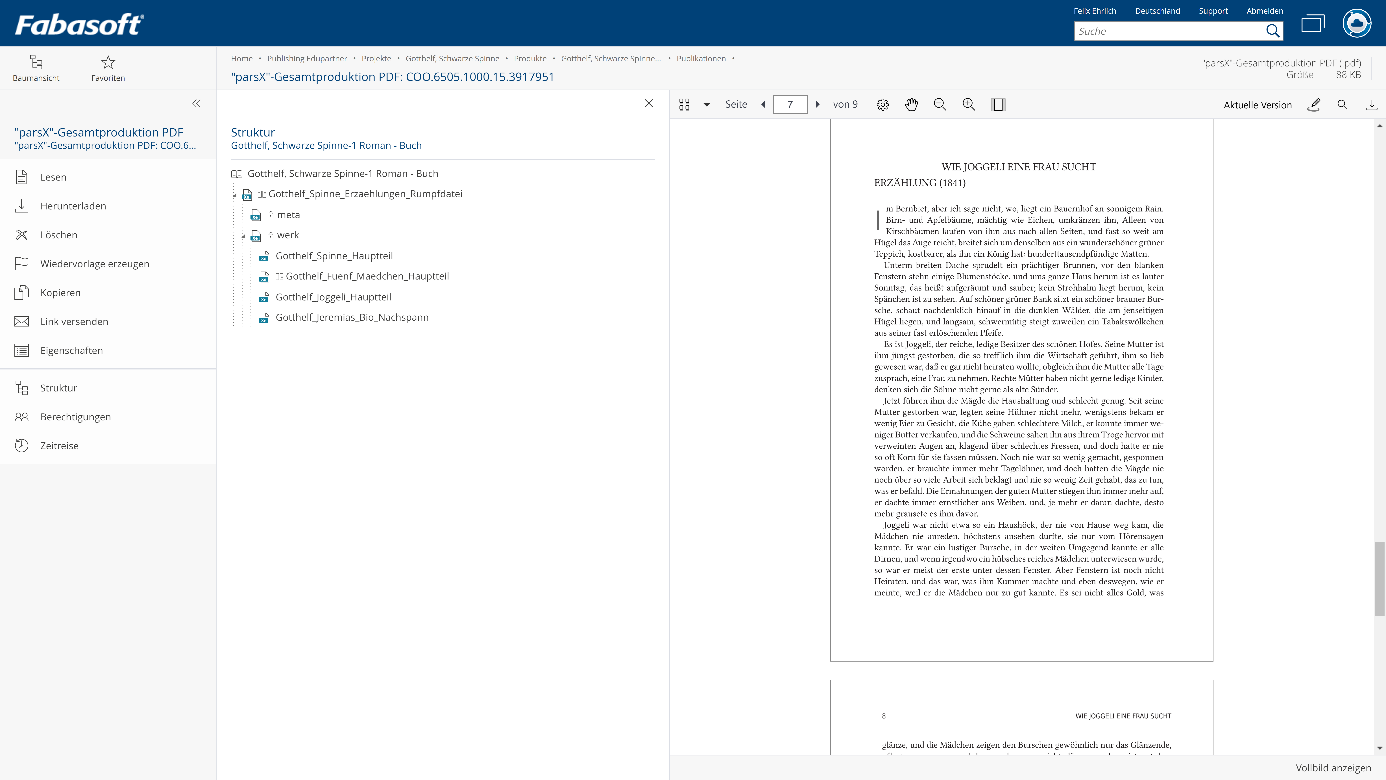Open document search with the magnifier icon
The image size is (1386, 780).
pos(1342,103)
